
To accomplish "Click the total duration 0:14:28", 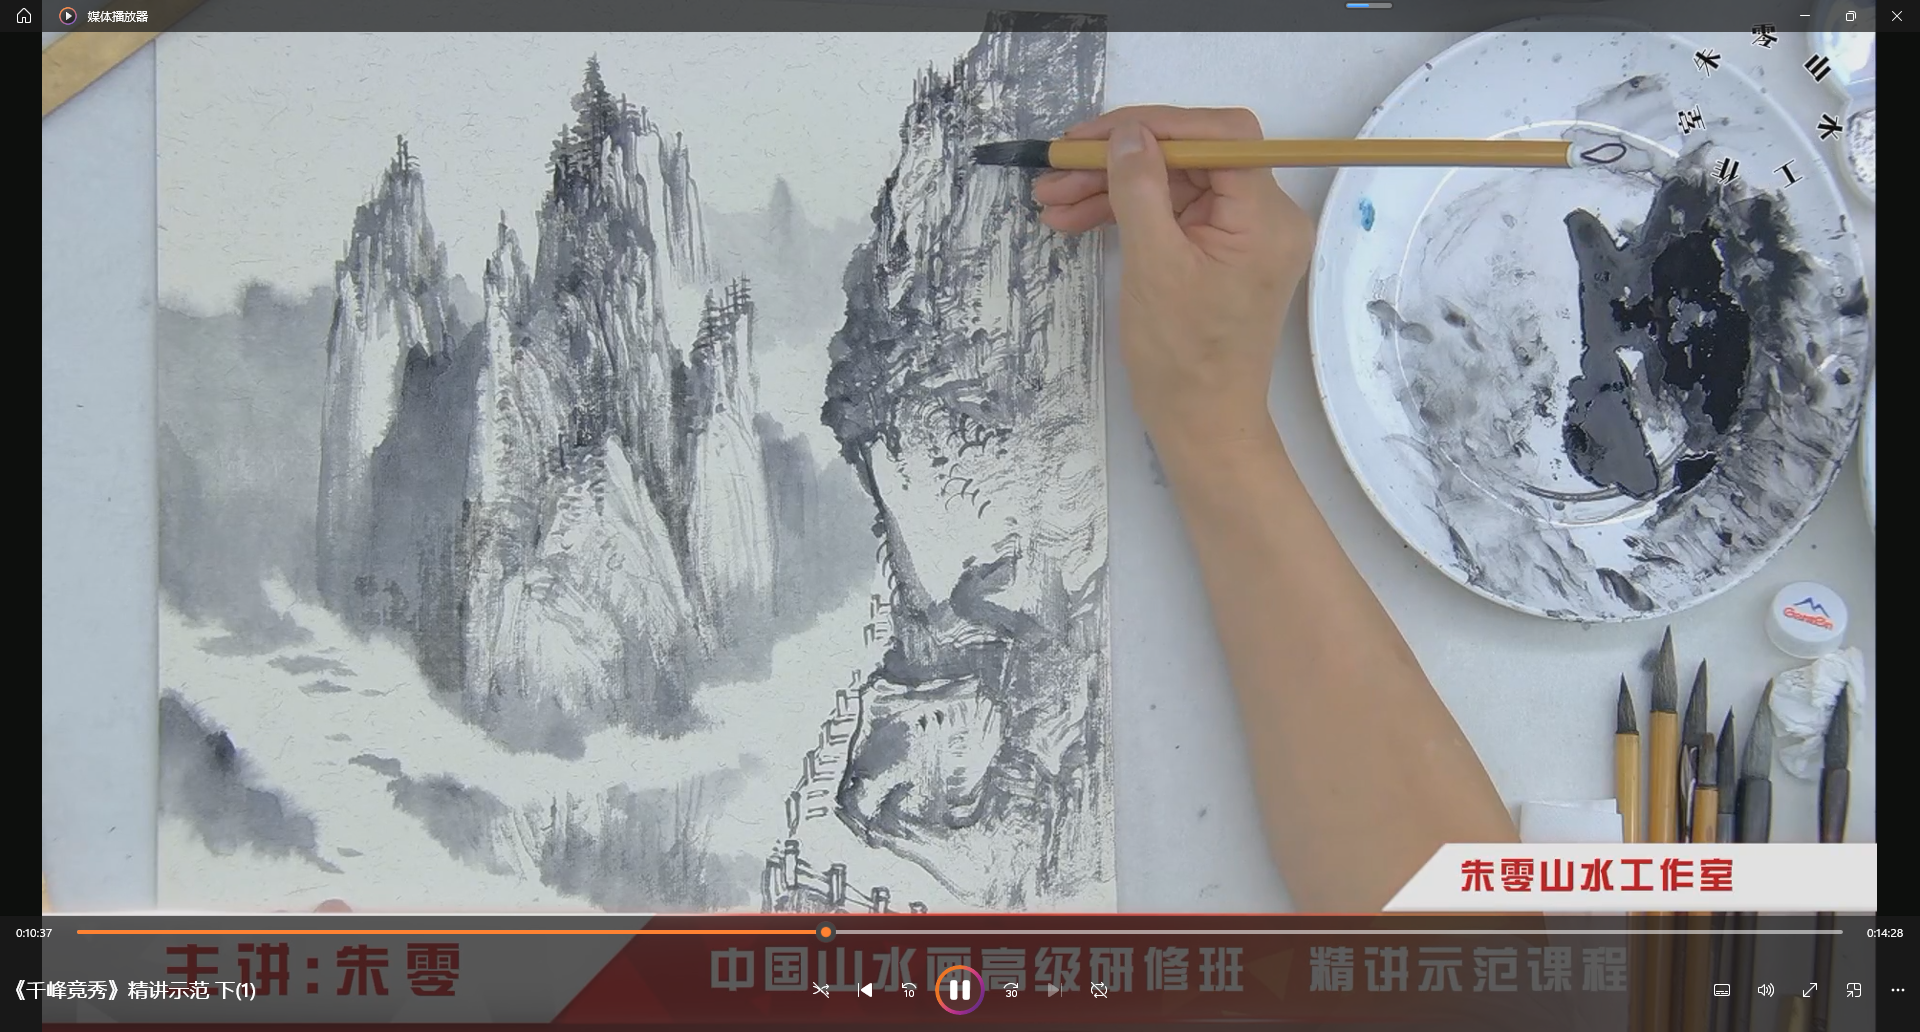I will point(1884,933).
